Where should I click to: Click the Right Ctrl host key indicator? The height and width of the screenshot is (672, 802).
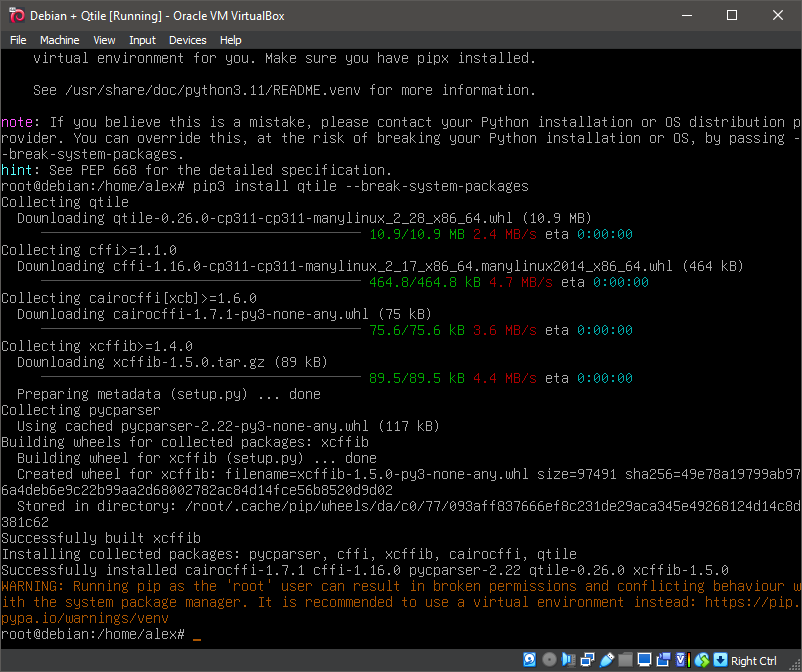click(755, 660)
